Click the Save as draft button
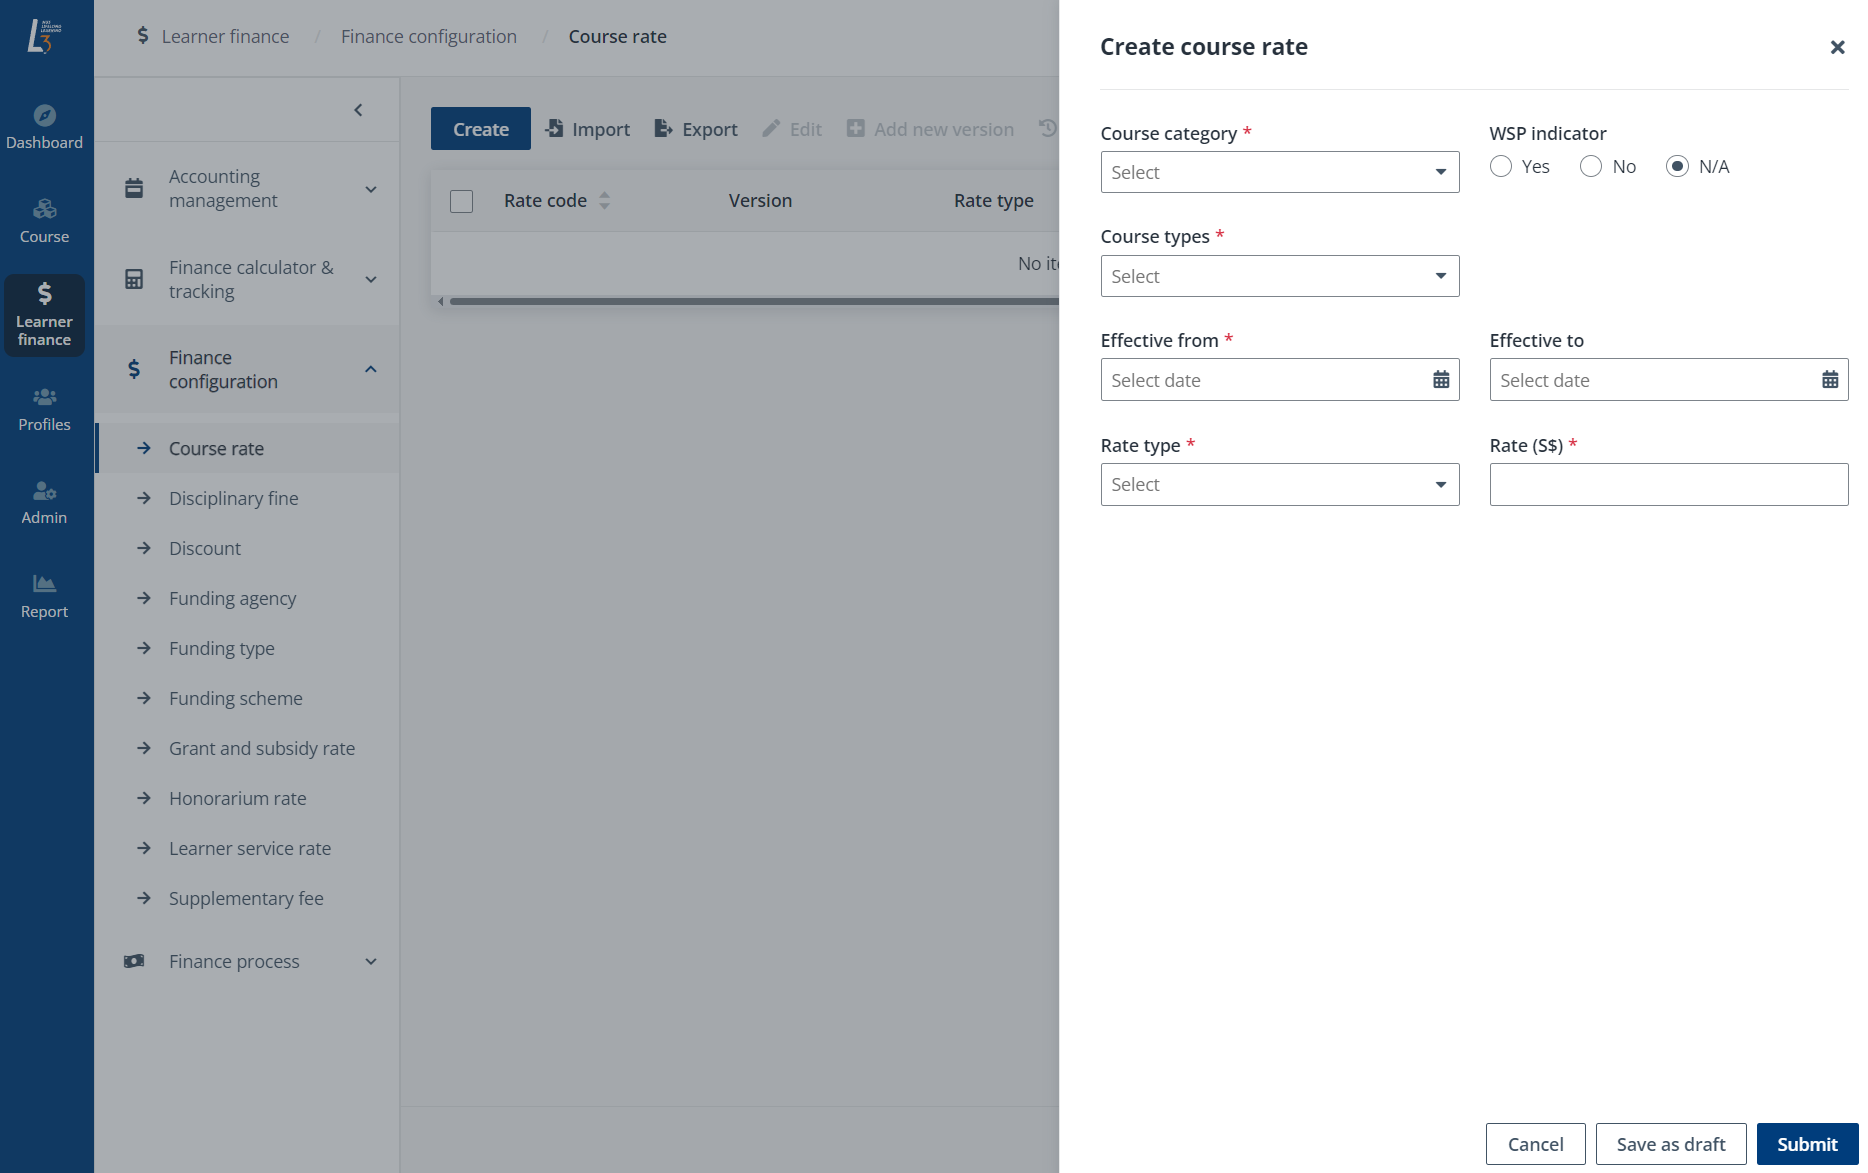Image resolution: width=1868 pixels, height=1173 pixels. coord(1670,1144)
